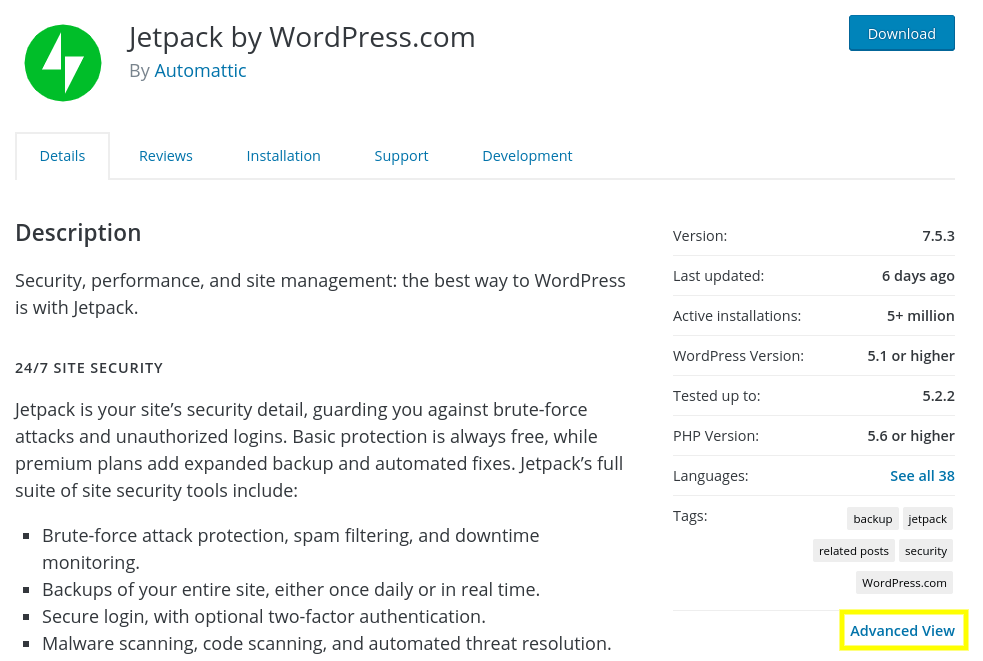This screenshot has height=661, width=983.
Task: Select the Last updated label
Action: pyautogui.click(x=718, y=276)
